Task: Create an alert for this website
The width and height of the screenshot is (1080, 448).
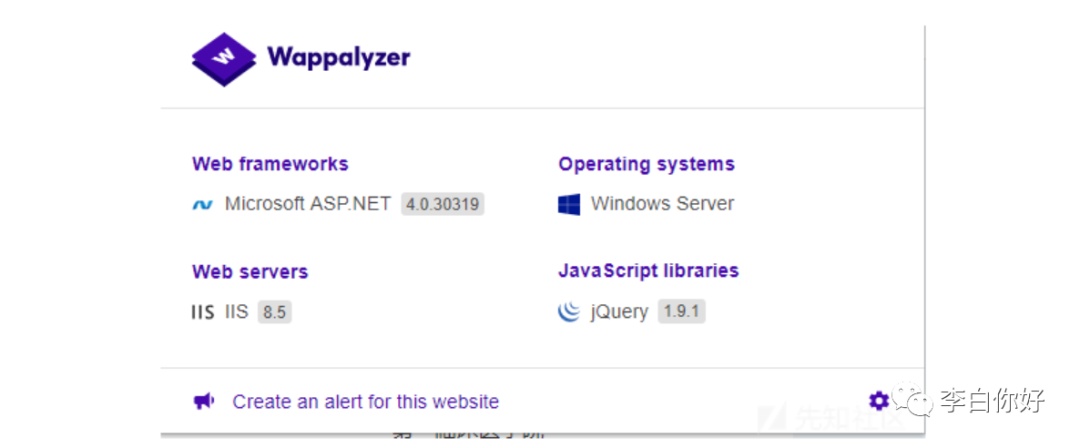Action: point(366,402)
